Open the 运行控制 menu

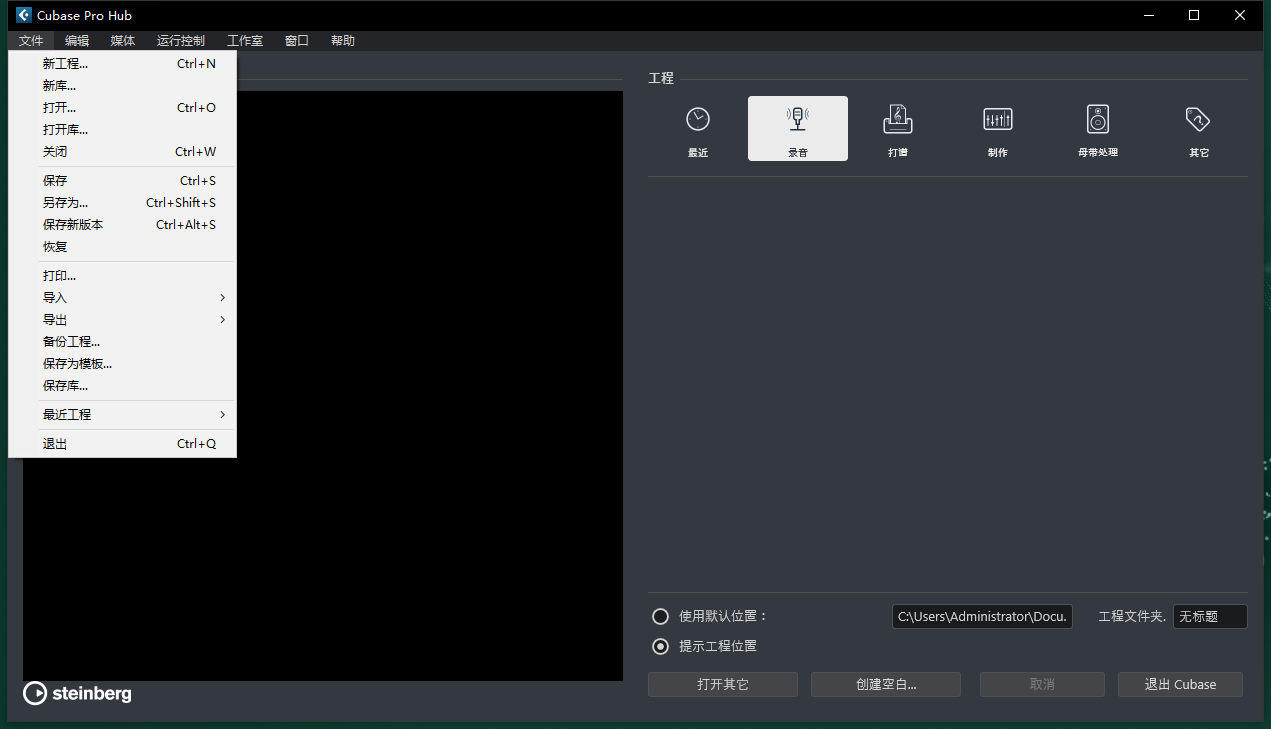pyautogui.click(x=181, y=41)
